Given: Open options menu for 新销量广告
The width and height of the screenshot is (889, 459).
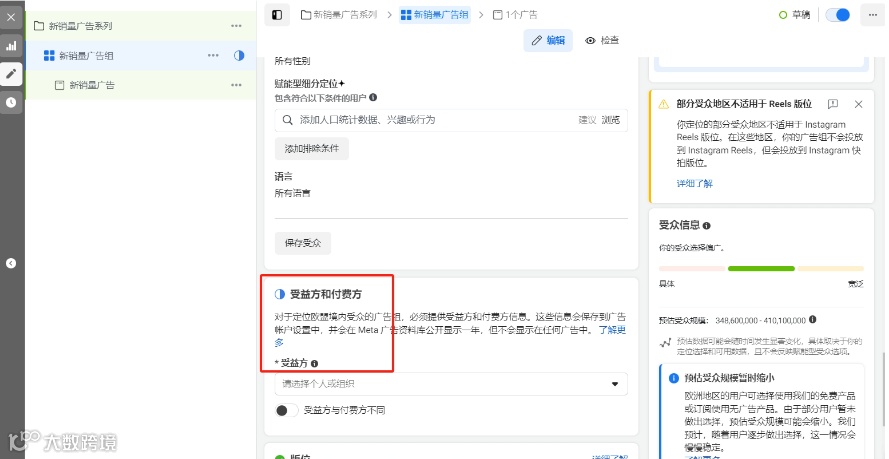Looking at the screenshot, I should click(x=236, y=85).
